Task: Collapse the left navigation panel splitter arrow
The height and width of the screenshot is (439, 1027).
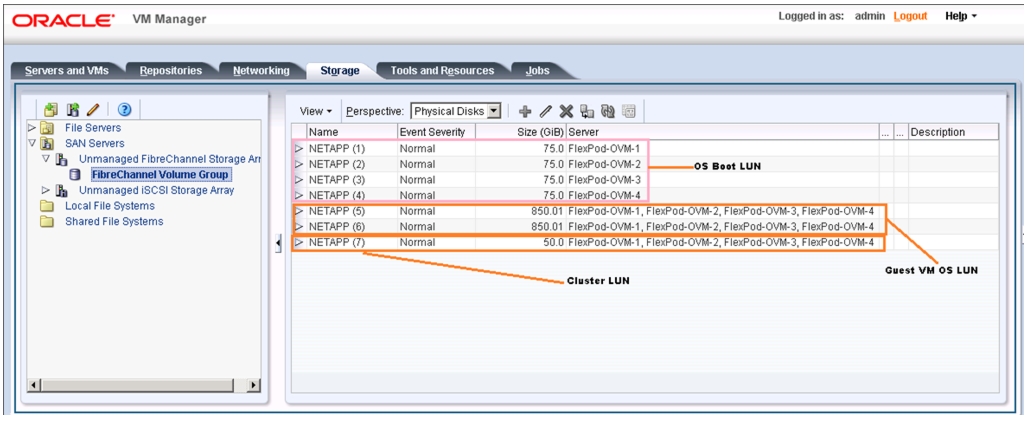Action: pos(278,244)
